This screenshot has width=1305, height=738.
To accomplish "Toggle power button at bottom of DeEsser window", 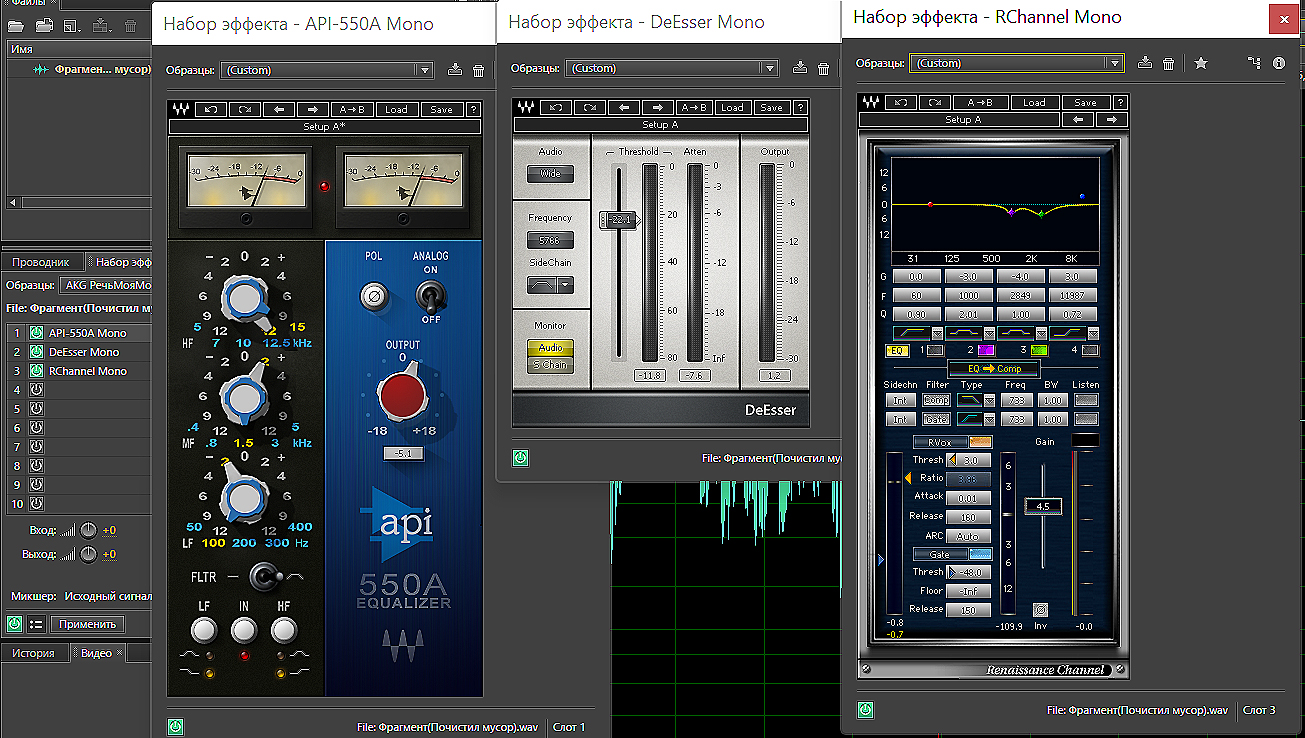I will pyautogui.click(x=520, y=458).
